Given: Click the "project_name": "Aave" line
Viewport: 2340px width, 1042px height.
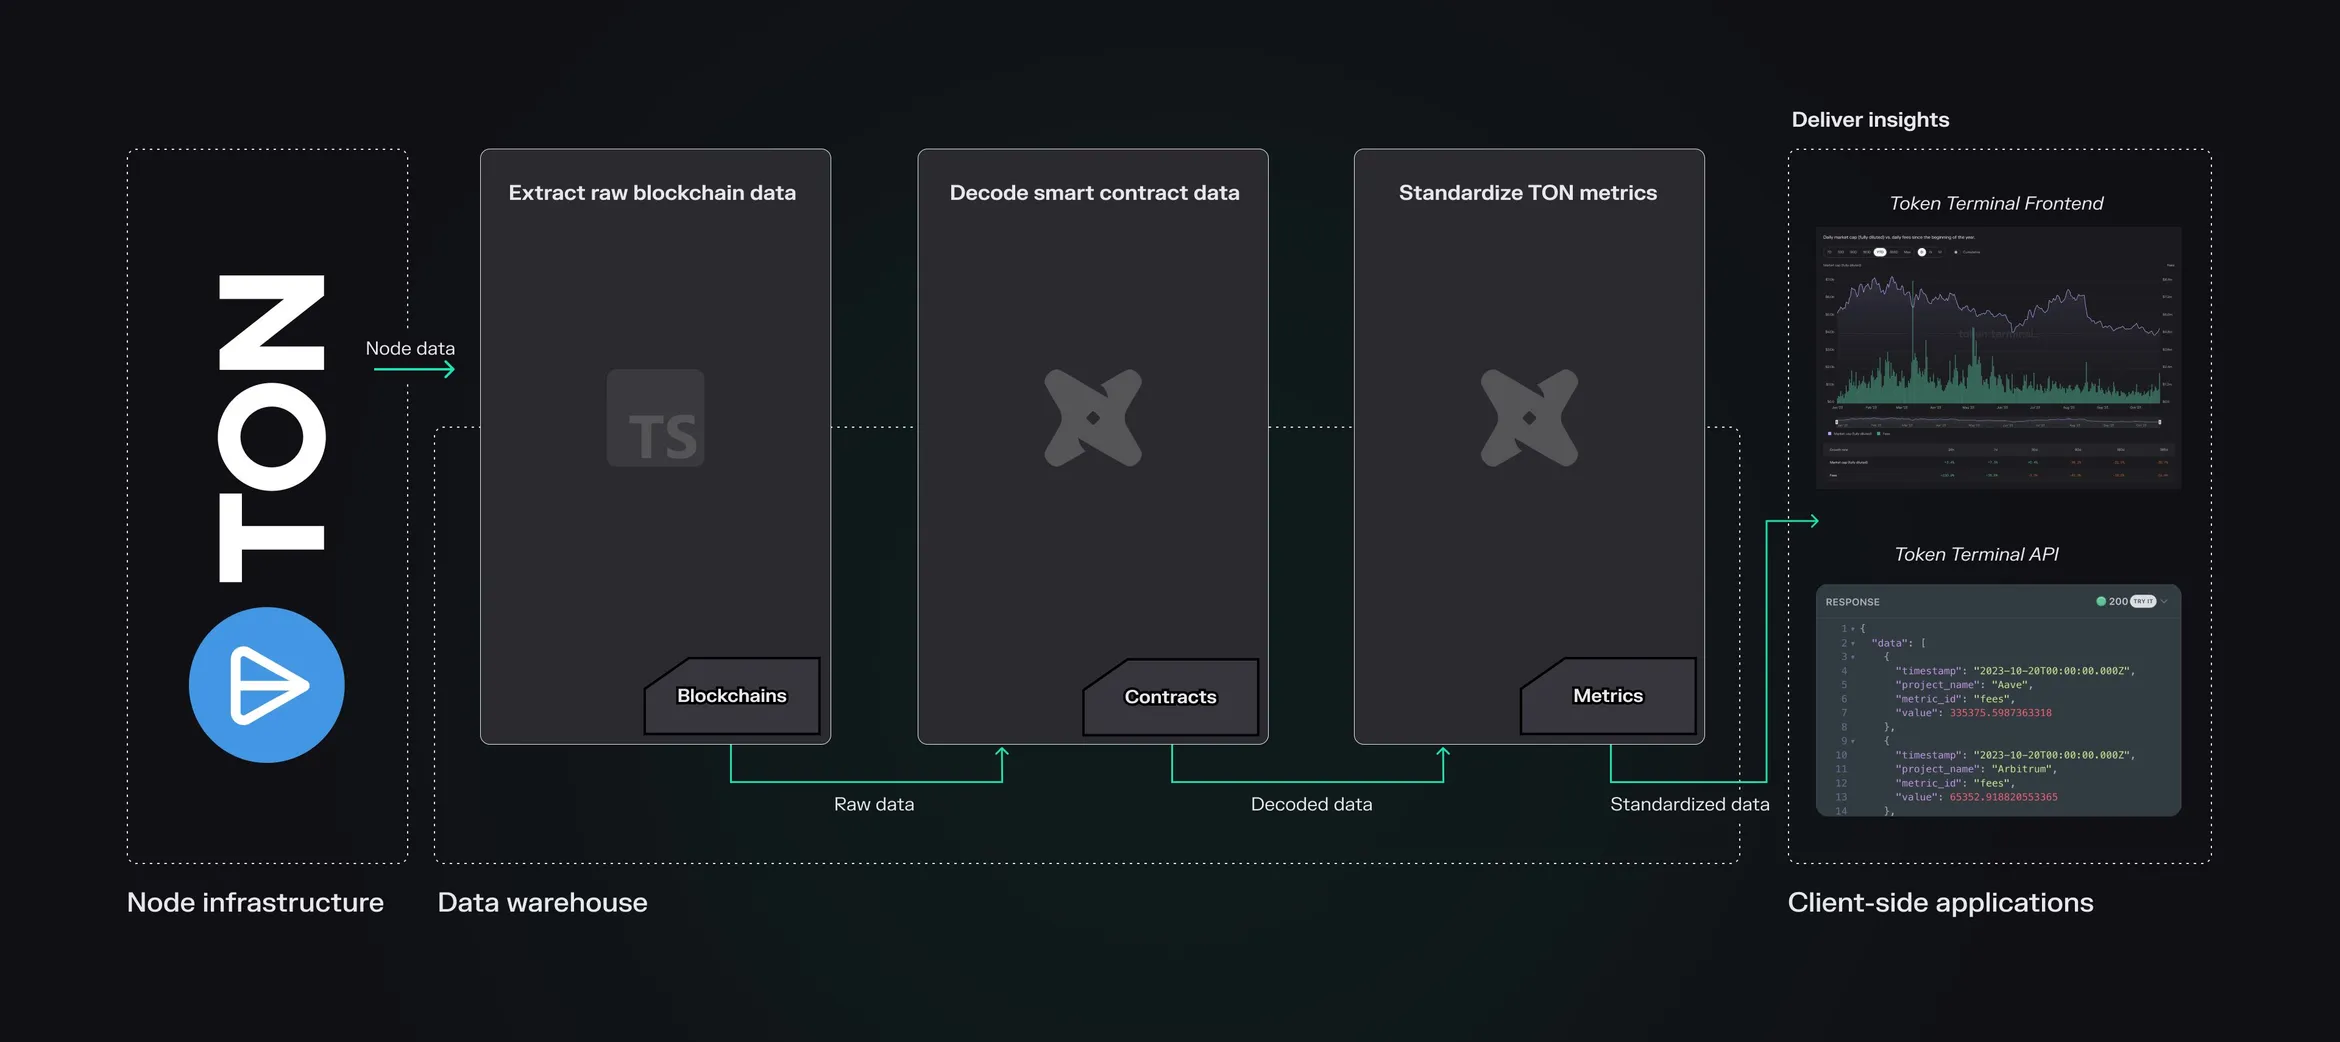Looking at the screenshot, I should (1964, 685).
